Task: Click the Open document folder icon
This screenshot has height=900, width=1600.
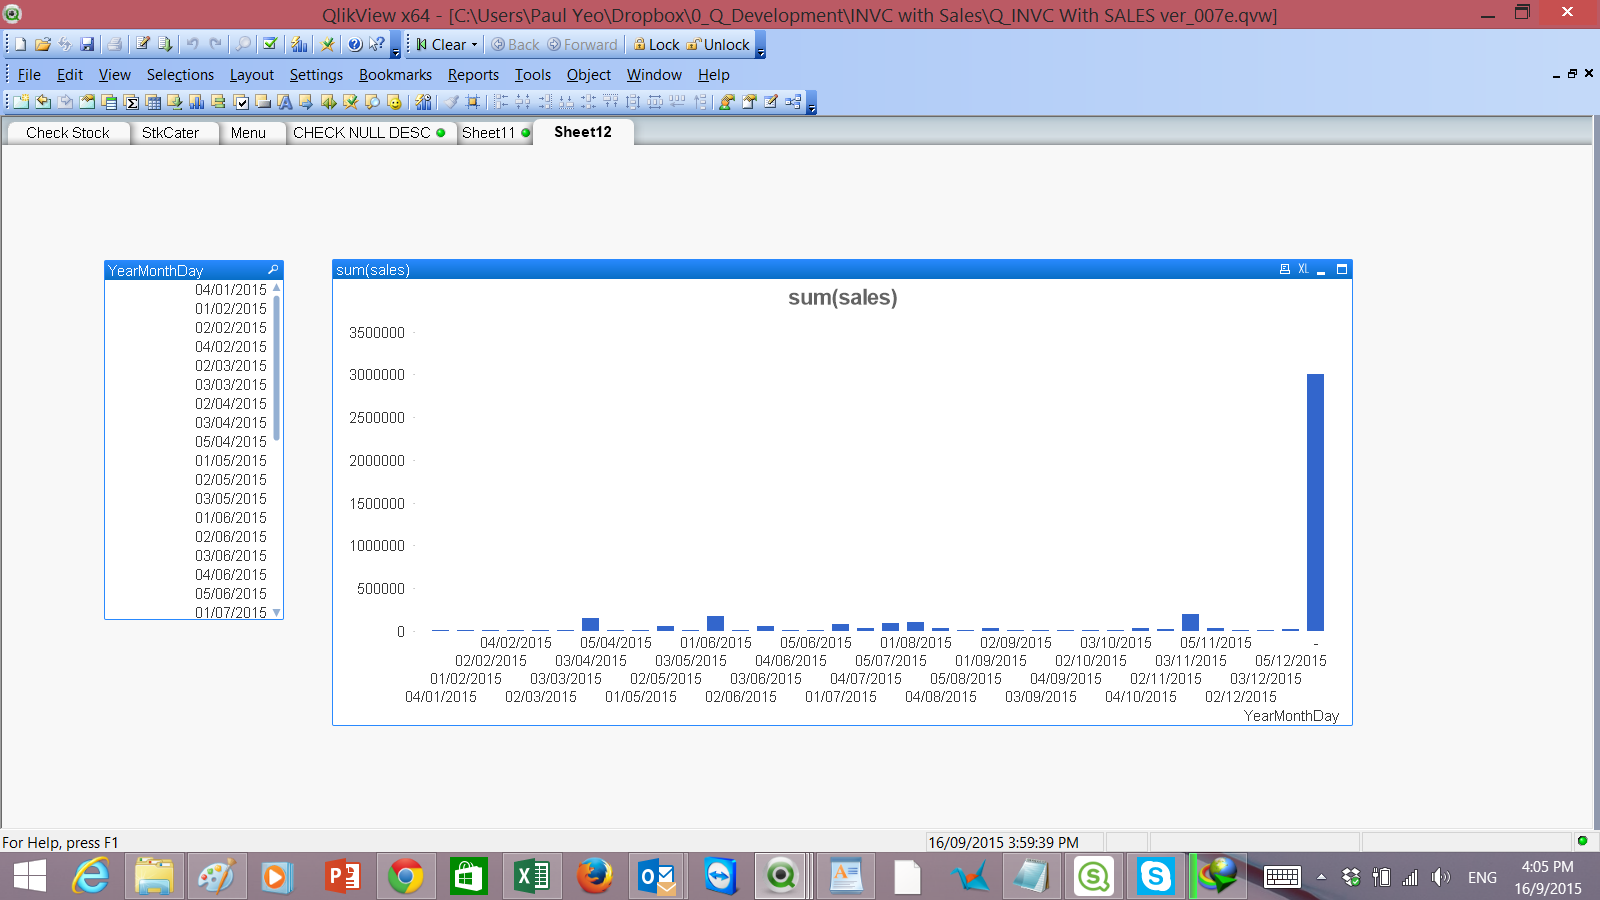Action: tap(43, 44)
